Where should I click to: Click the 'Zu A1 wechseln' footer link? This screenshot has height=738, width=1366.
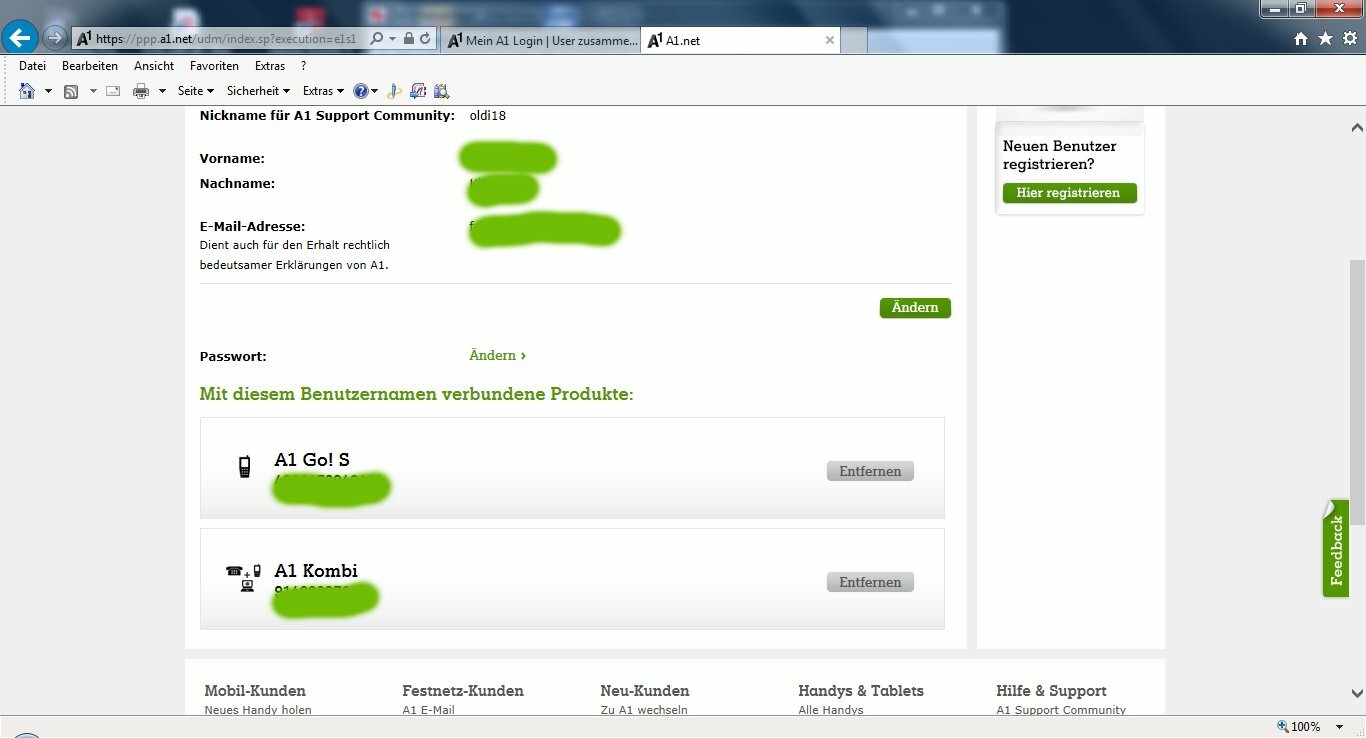click(x=644, y=710)
